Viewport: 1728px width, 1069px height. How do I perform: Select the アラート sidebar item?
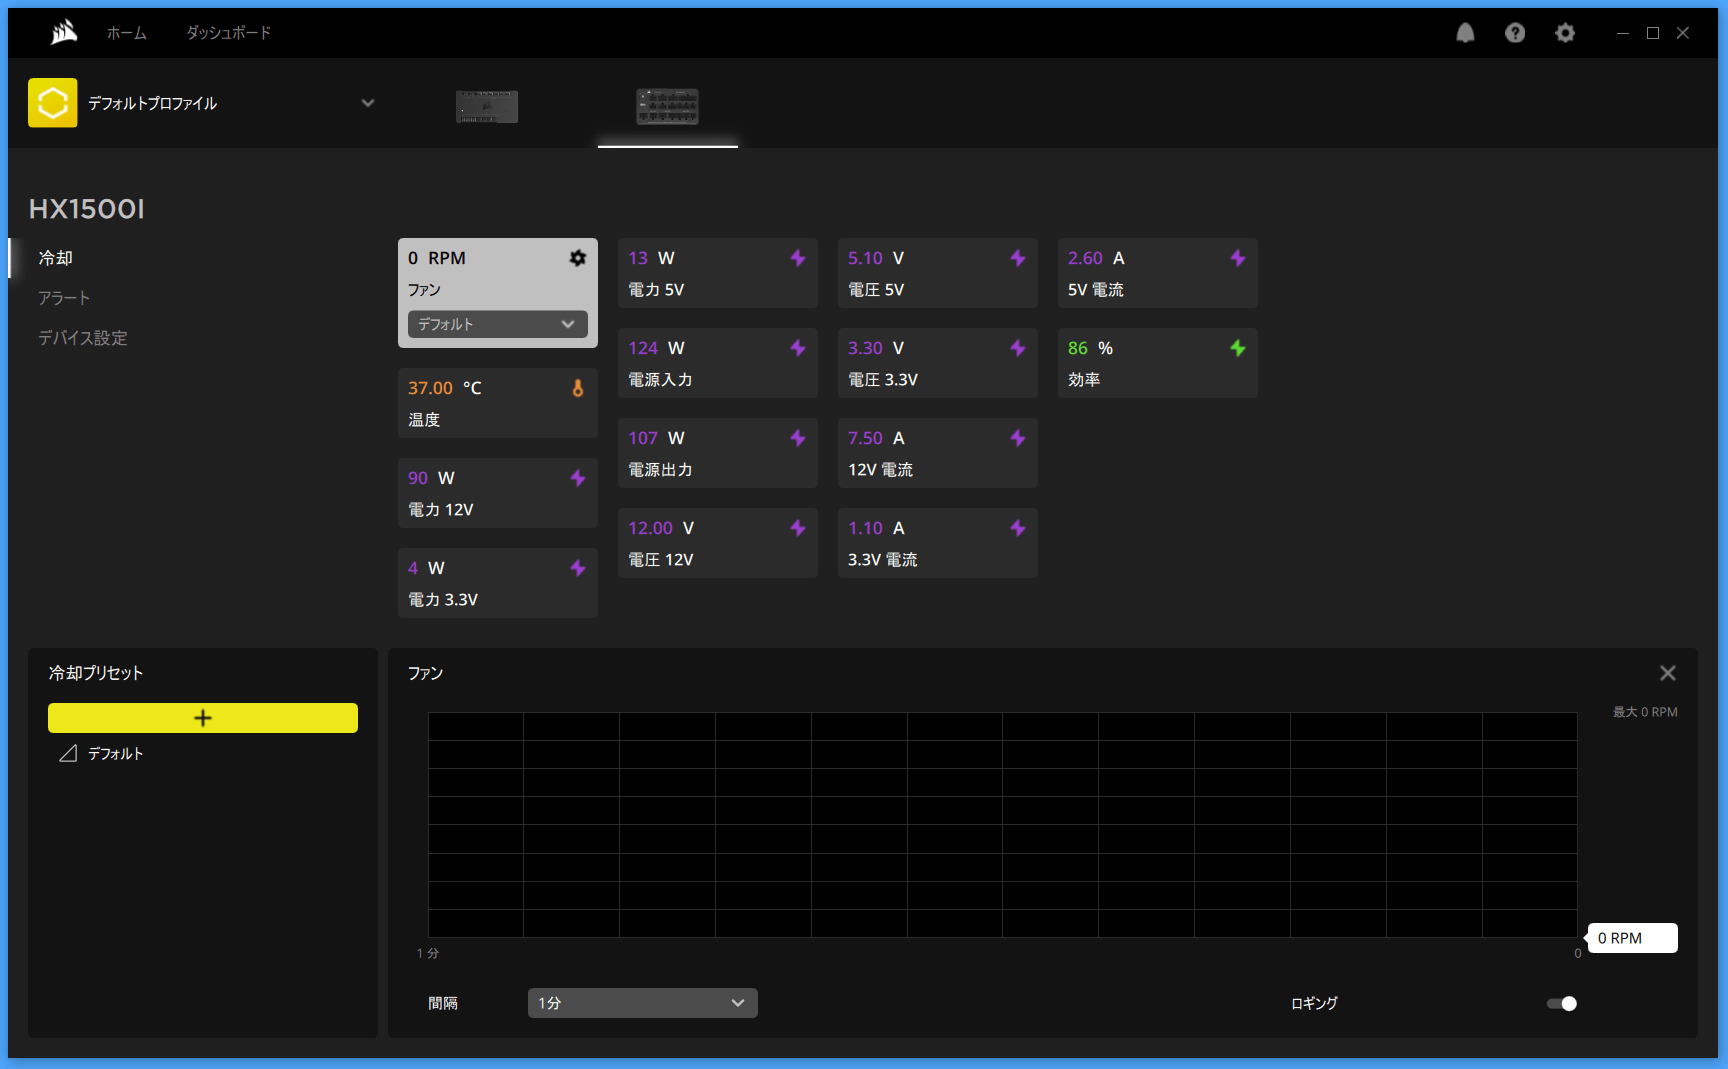(64, 298)
